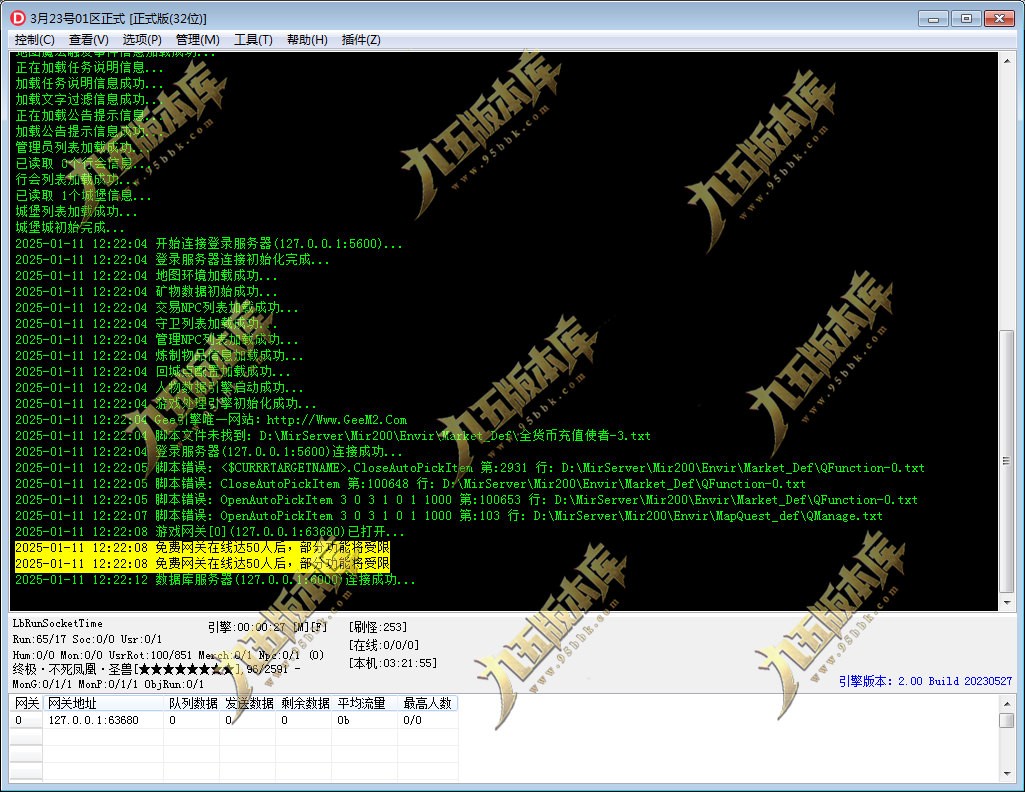Click the [刷怪:253] status text
This screenshot has height=792, width=1025.
click(x=378, y=627)
